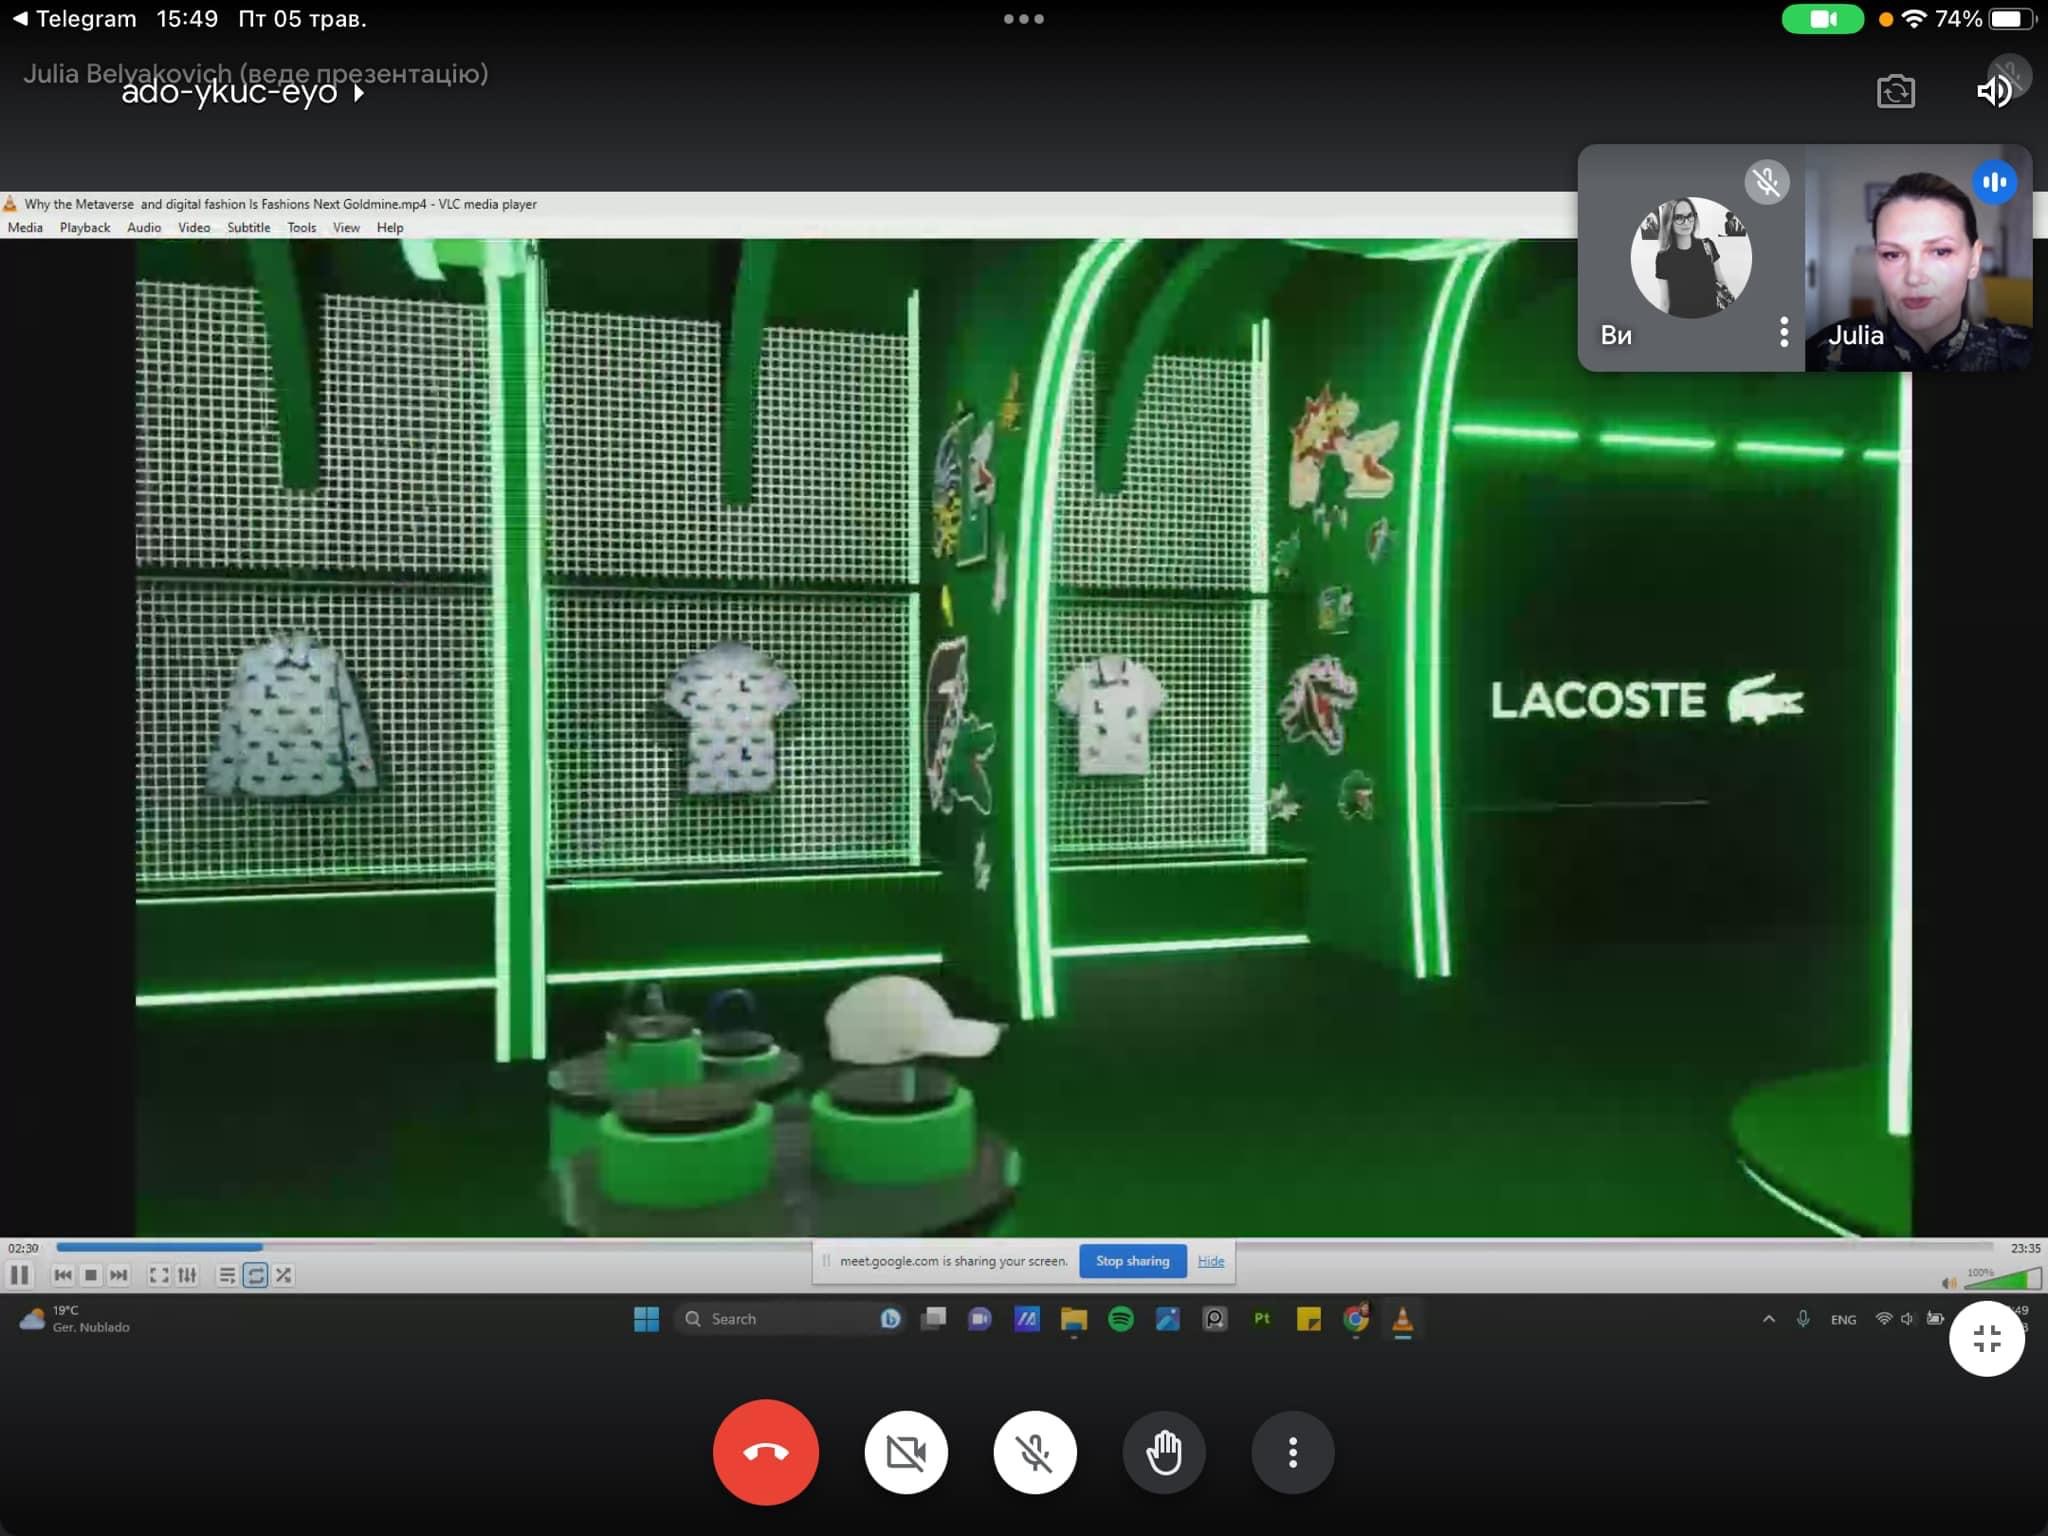Toggle VLC shuffle random playback

(284, 1275)
